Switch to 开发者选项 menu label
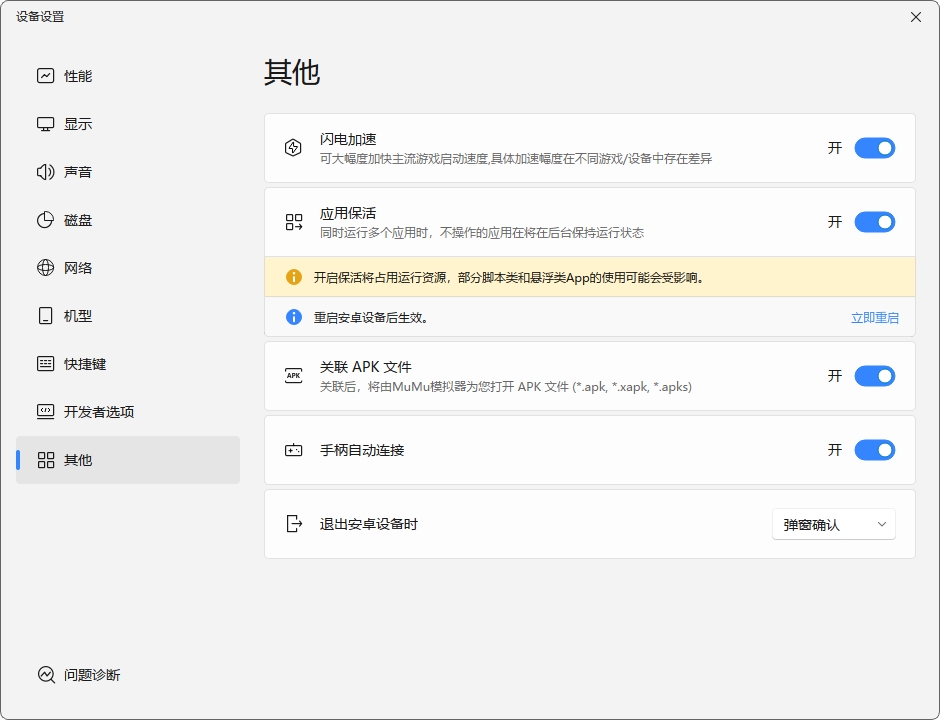Image resolution: width=940 pixels, height=720 pixels. pyautogui.click(x=99, y=412)
